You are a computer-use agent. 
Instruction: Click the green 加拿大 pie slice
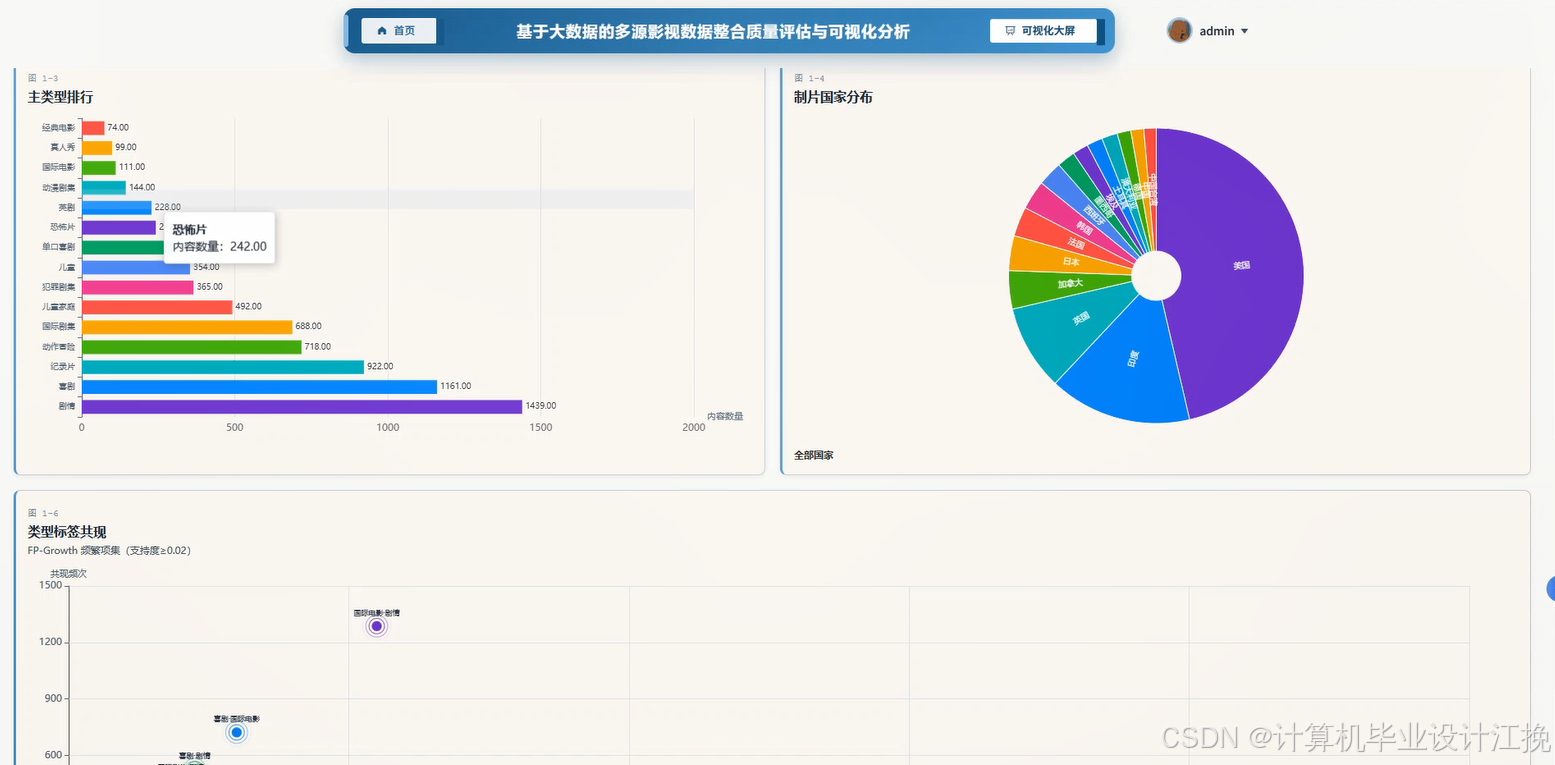[x=1070, y=284]
